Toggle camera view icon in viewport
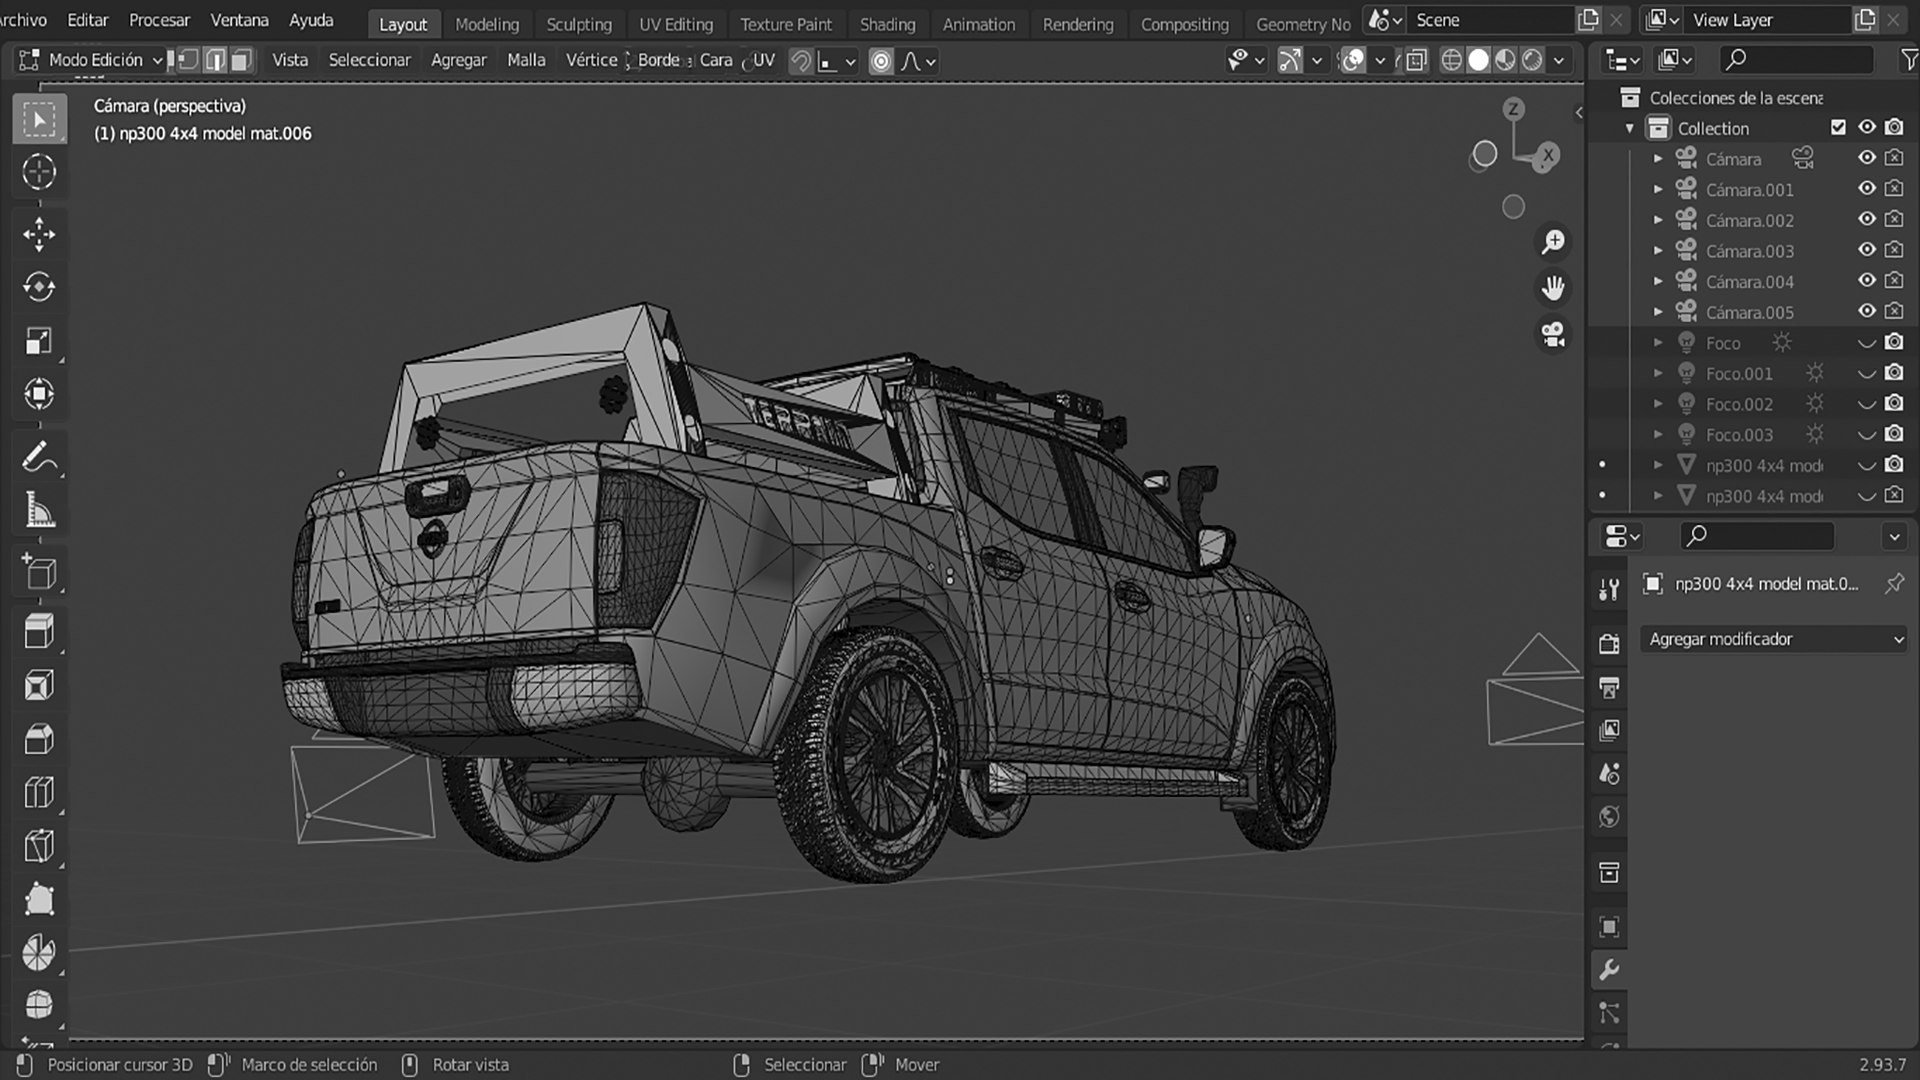The image size is (1920, 1080). click(x=1553, y=334)
